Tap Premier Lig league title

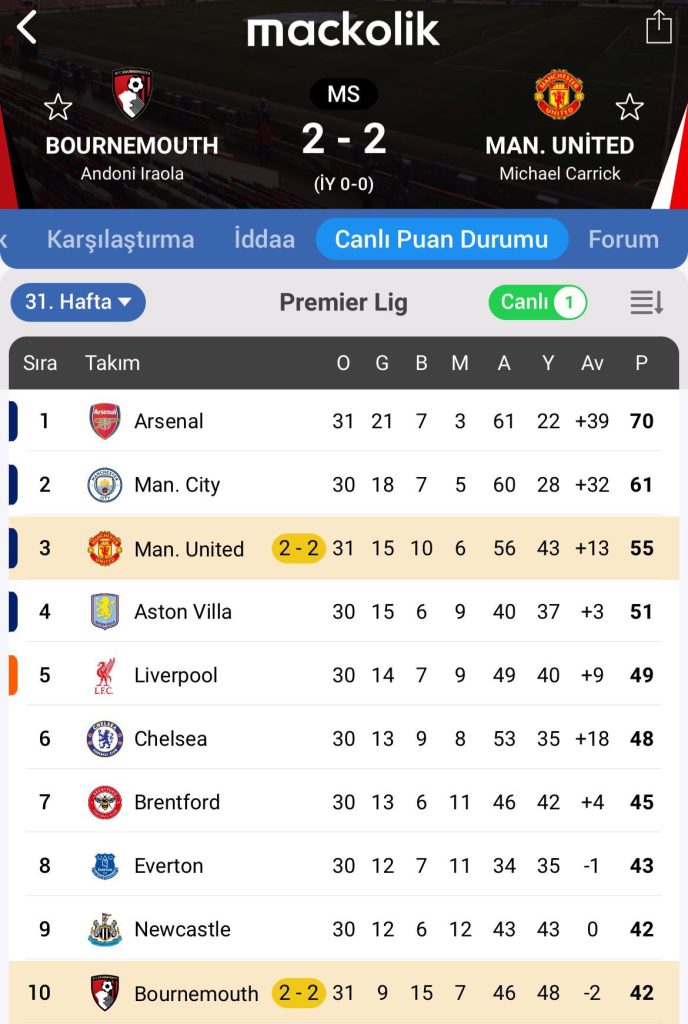point(344,302)
